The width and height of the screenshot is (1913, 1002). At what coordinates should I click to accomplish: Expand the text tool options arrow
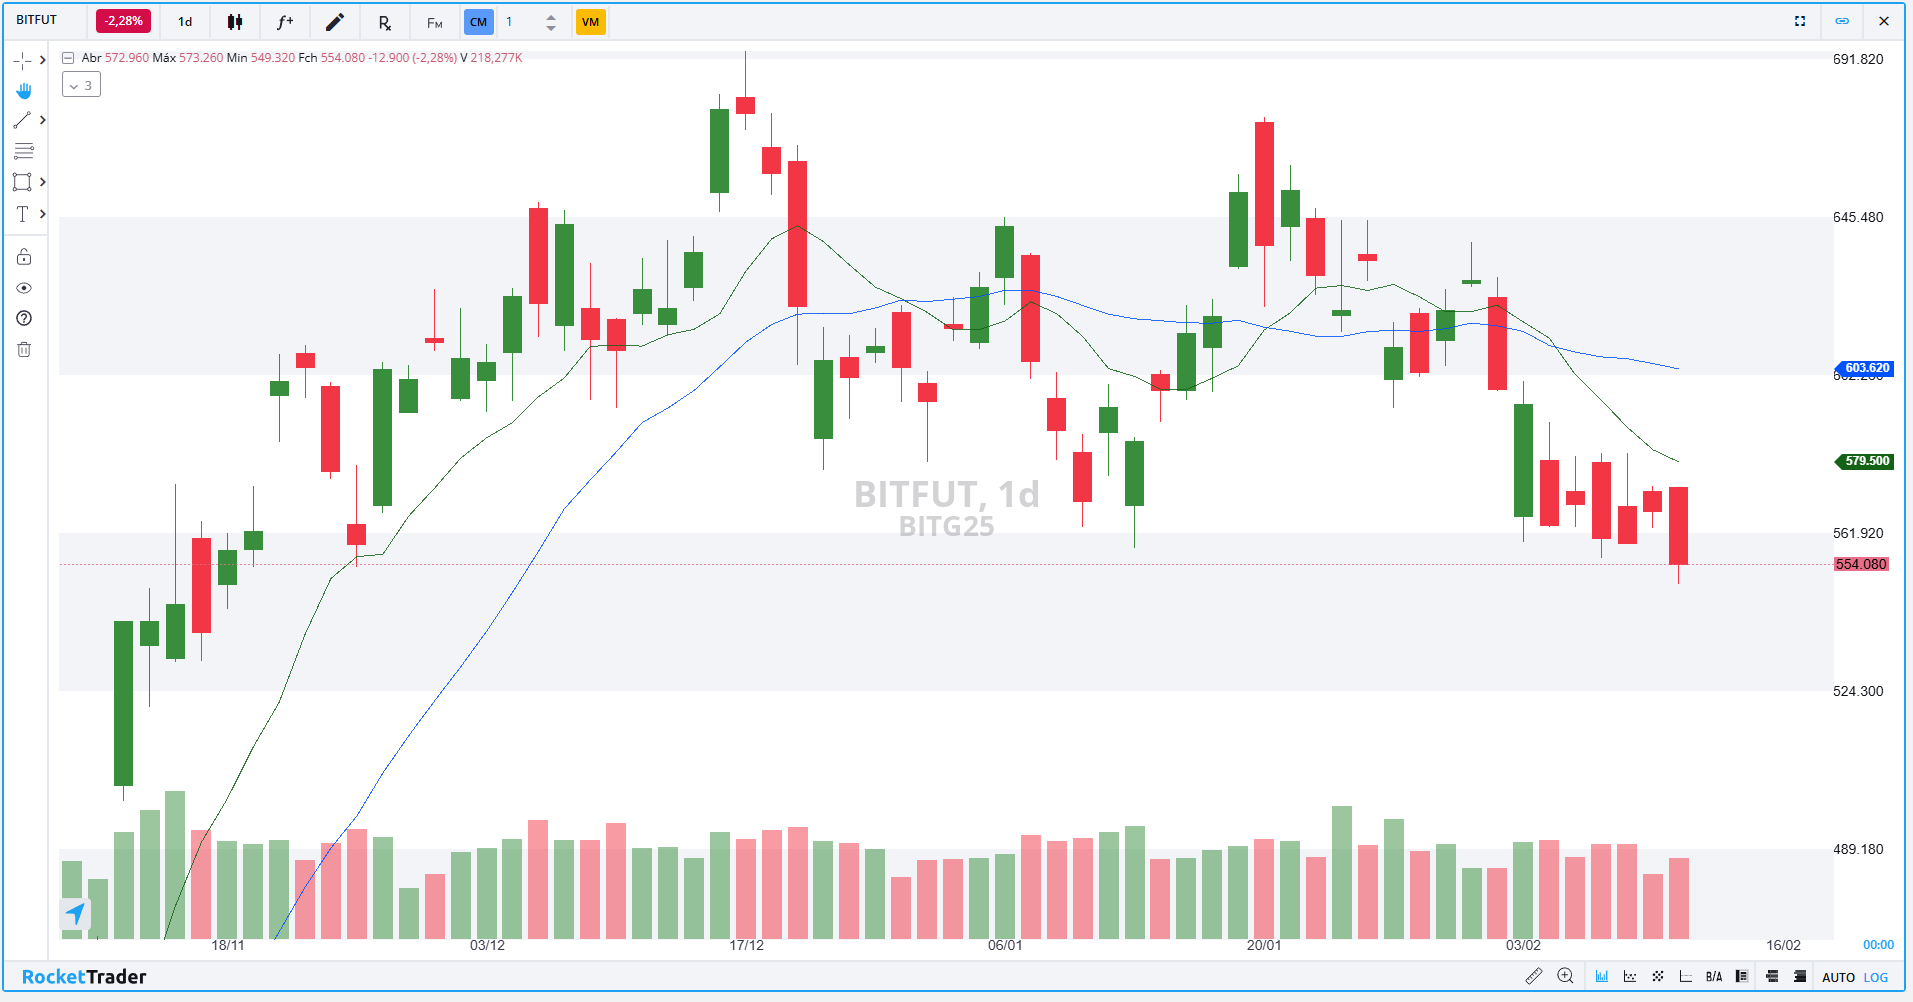[x=42, y=214]
